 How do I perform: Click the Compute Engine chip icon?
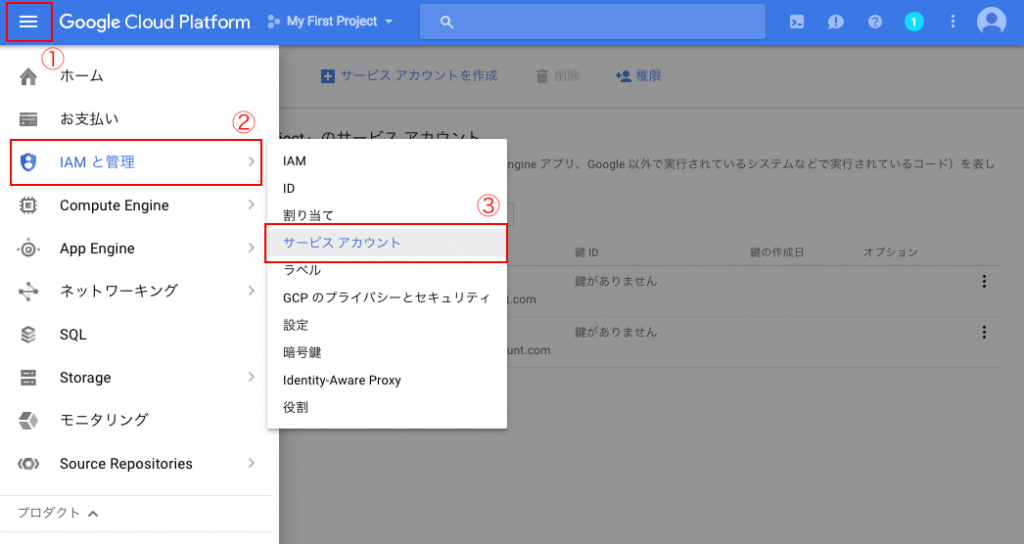[28, 205]
